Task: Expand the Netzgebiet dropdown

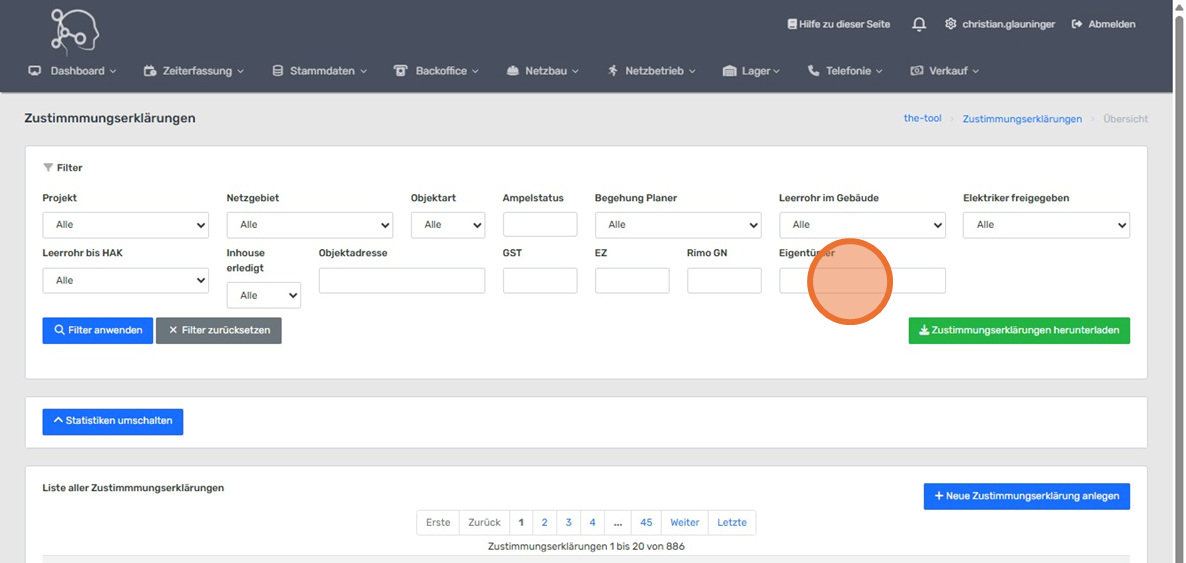Action: (x=309, y=225)
